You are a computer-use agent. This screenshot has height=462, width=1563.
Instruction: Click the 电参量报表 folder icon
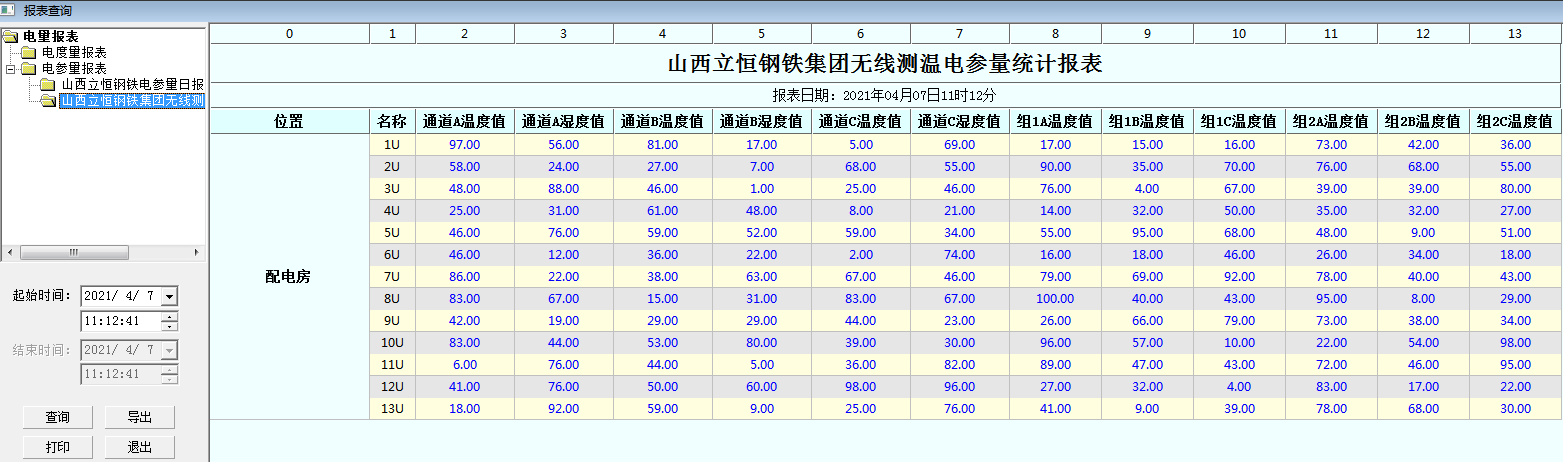pos(28,68)
